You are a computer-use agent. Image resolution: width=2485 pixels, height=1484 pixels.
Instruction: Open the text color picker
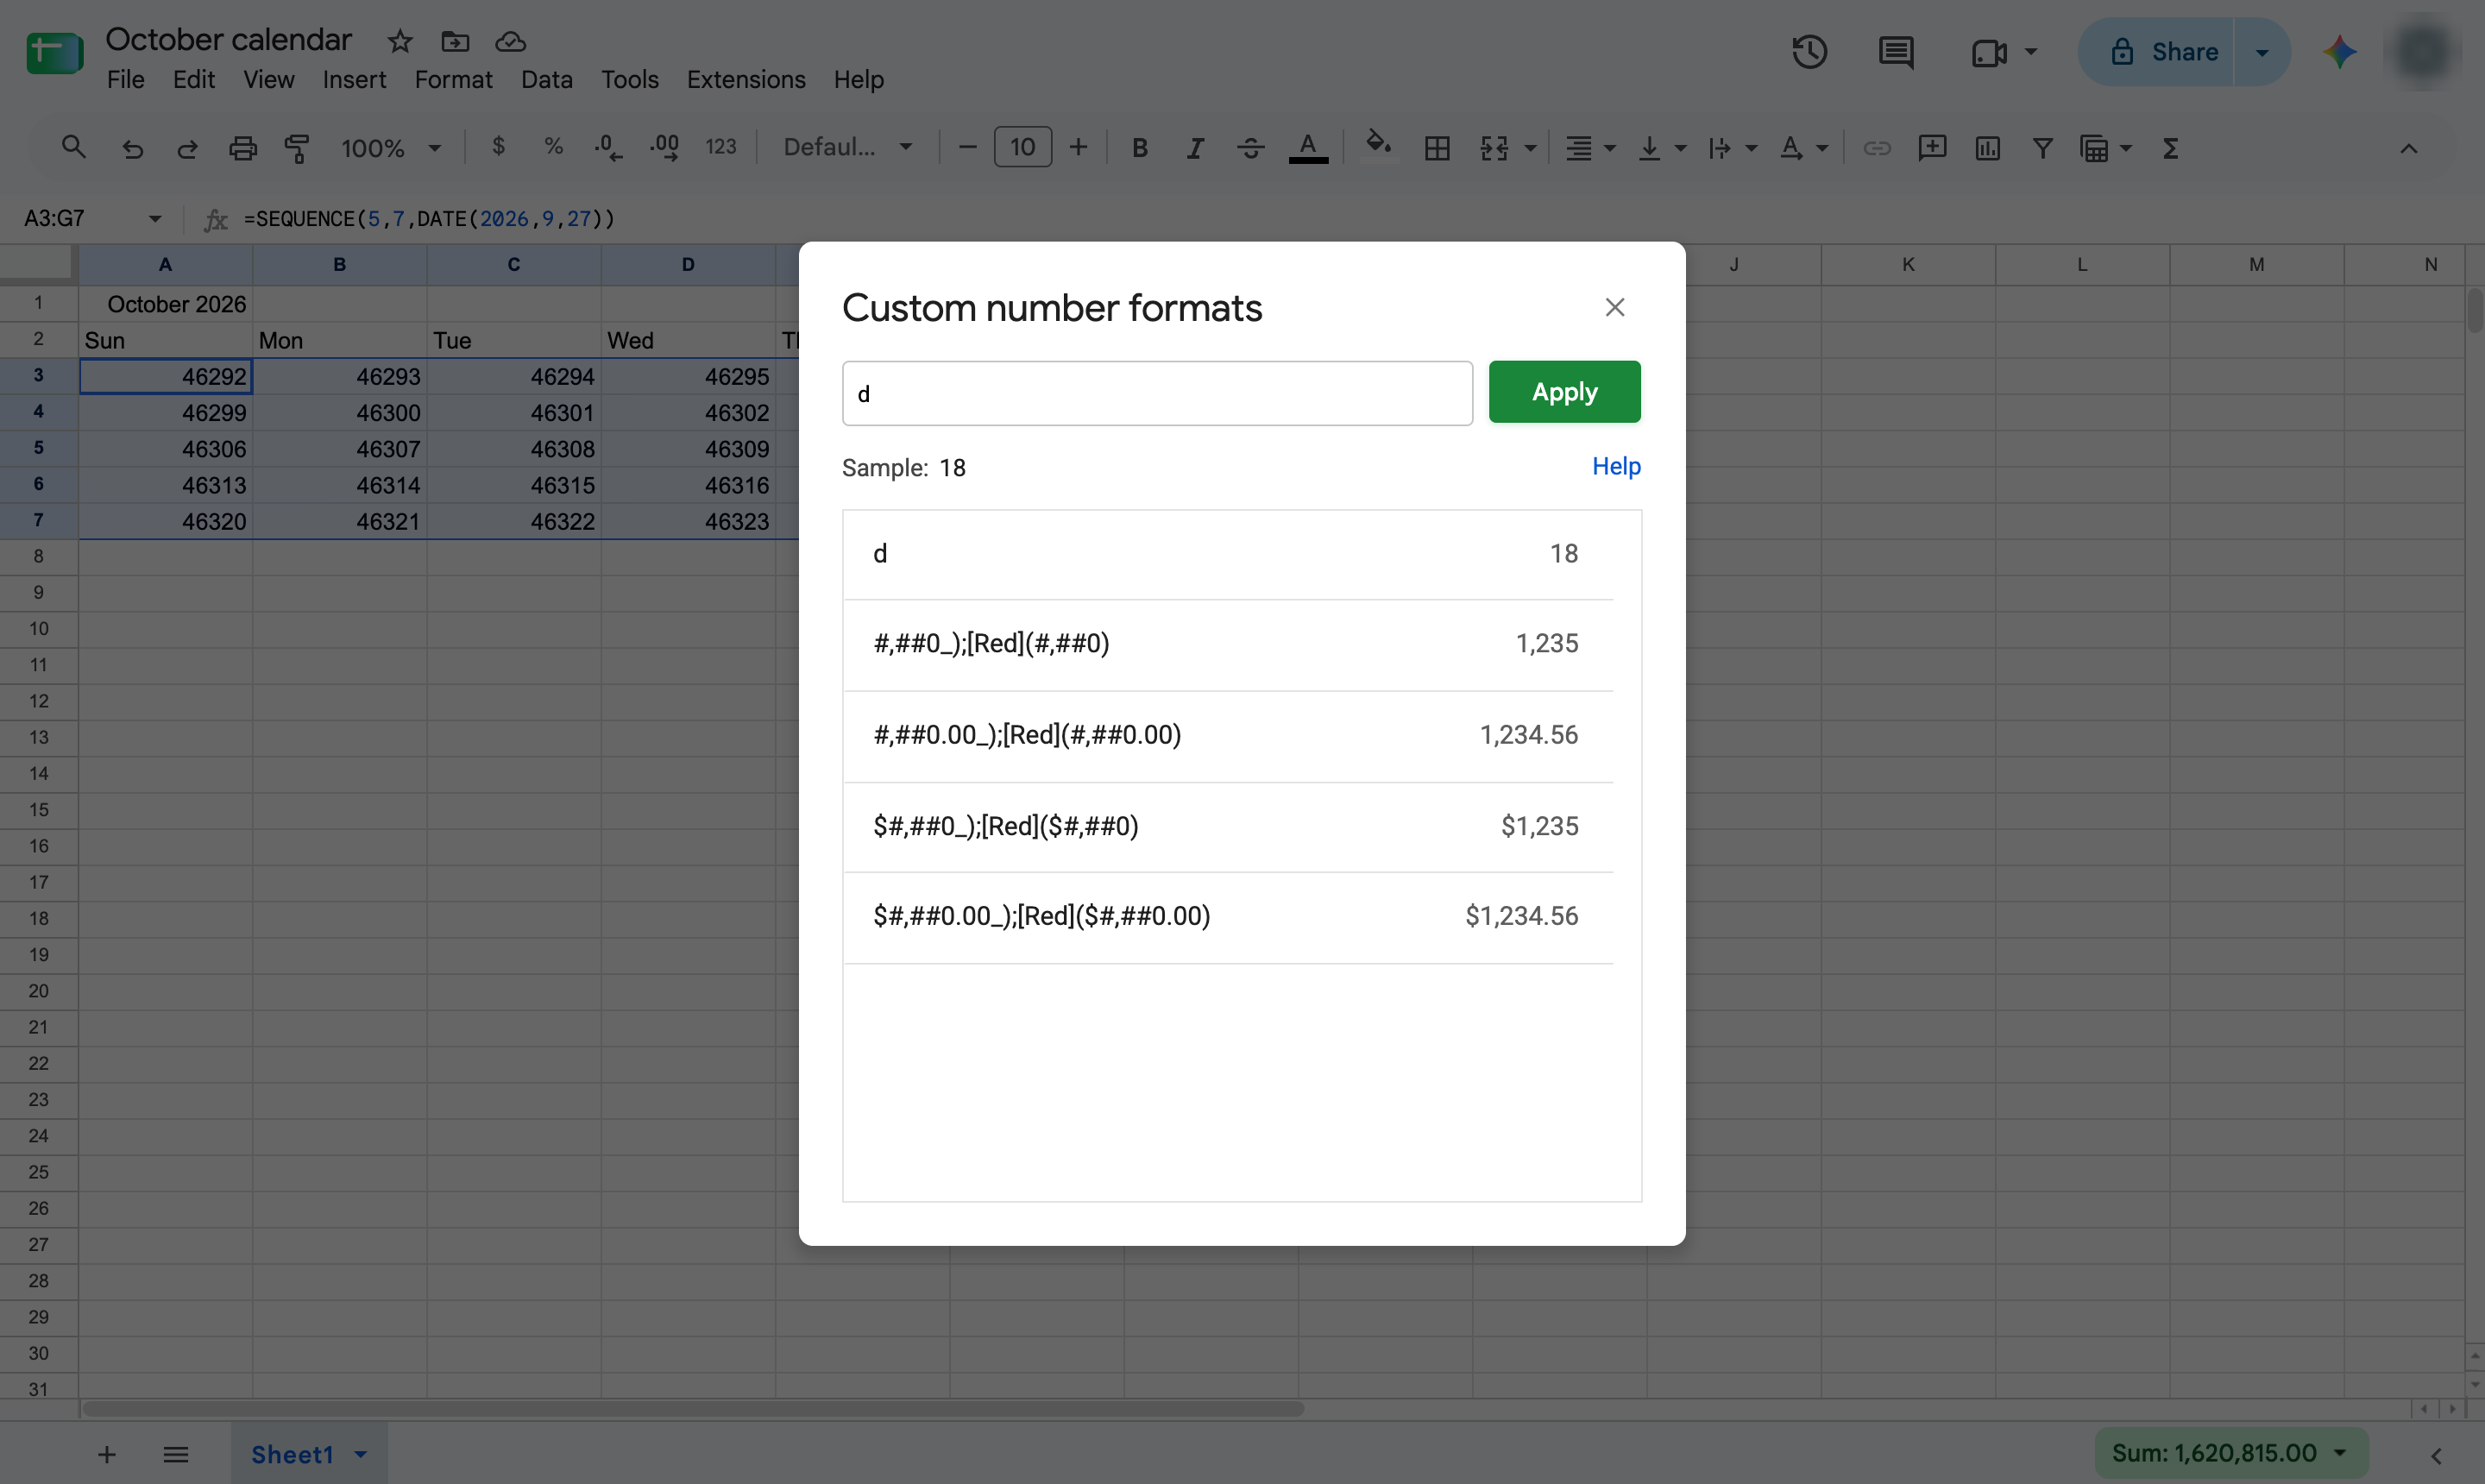pyautogui.click(x=1307, y=148)
